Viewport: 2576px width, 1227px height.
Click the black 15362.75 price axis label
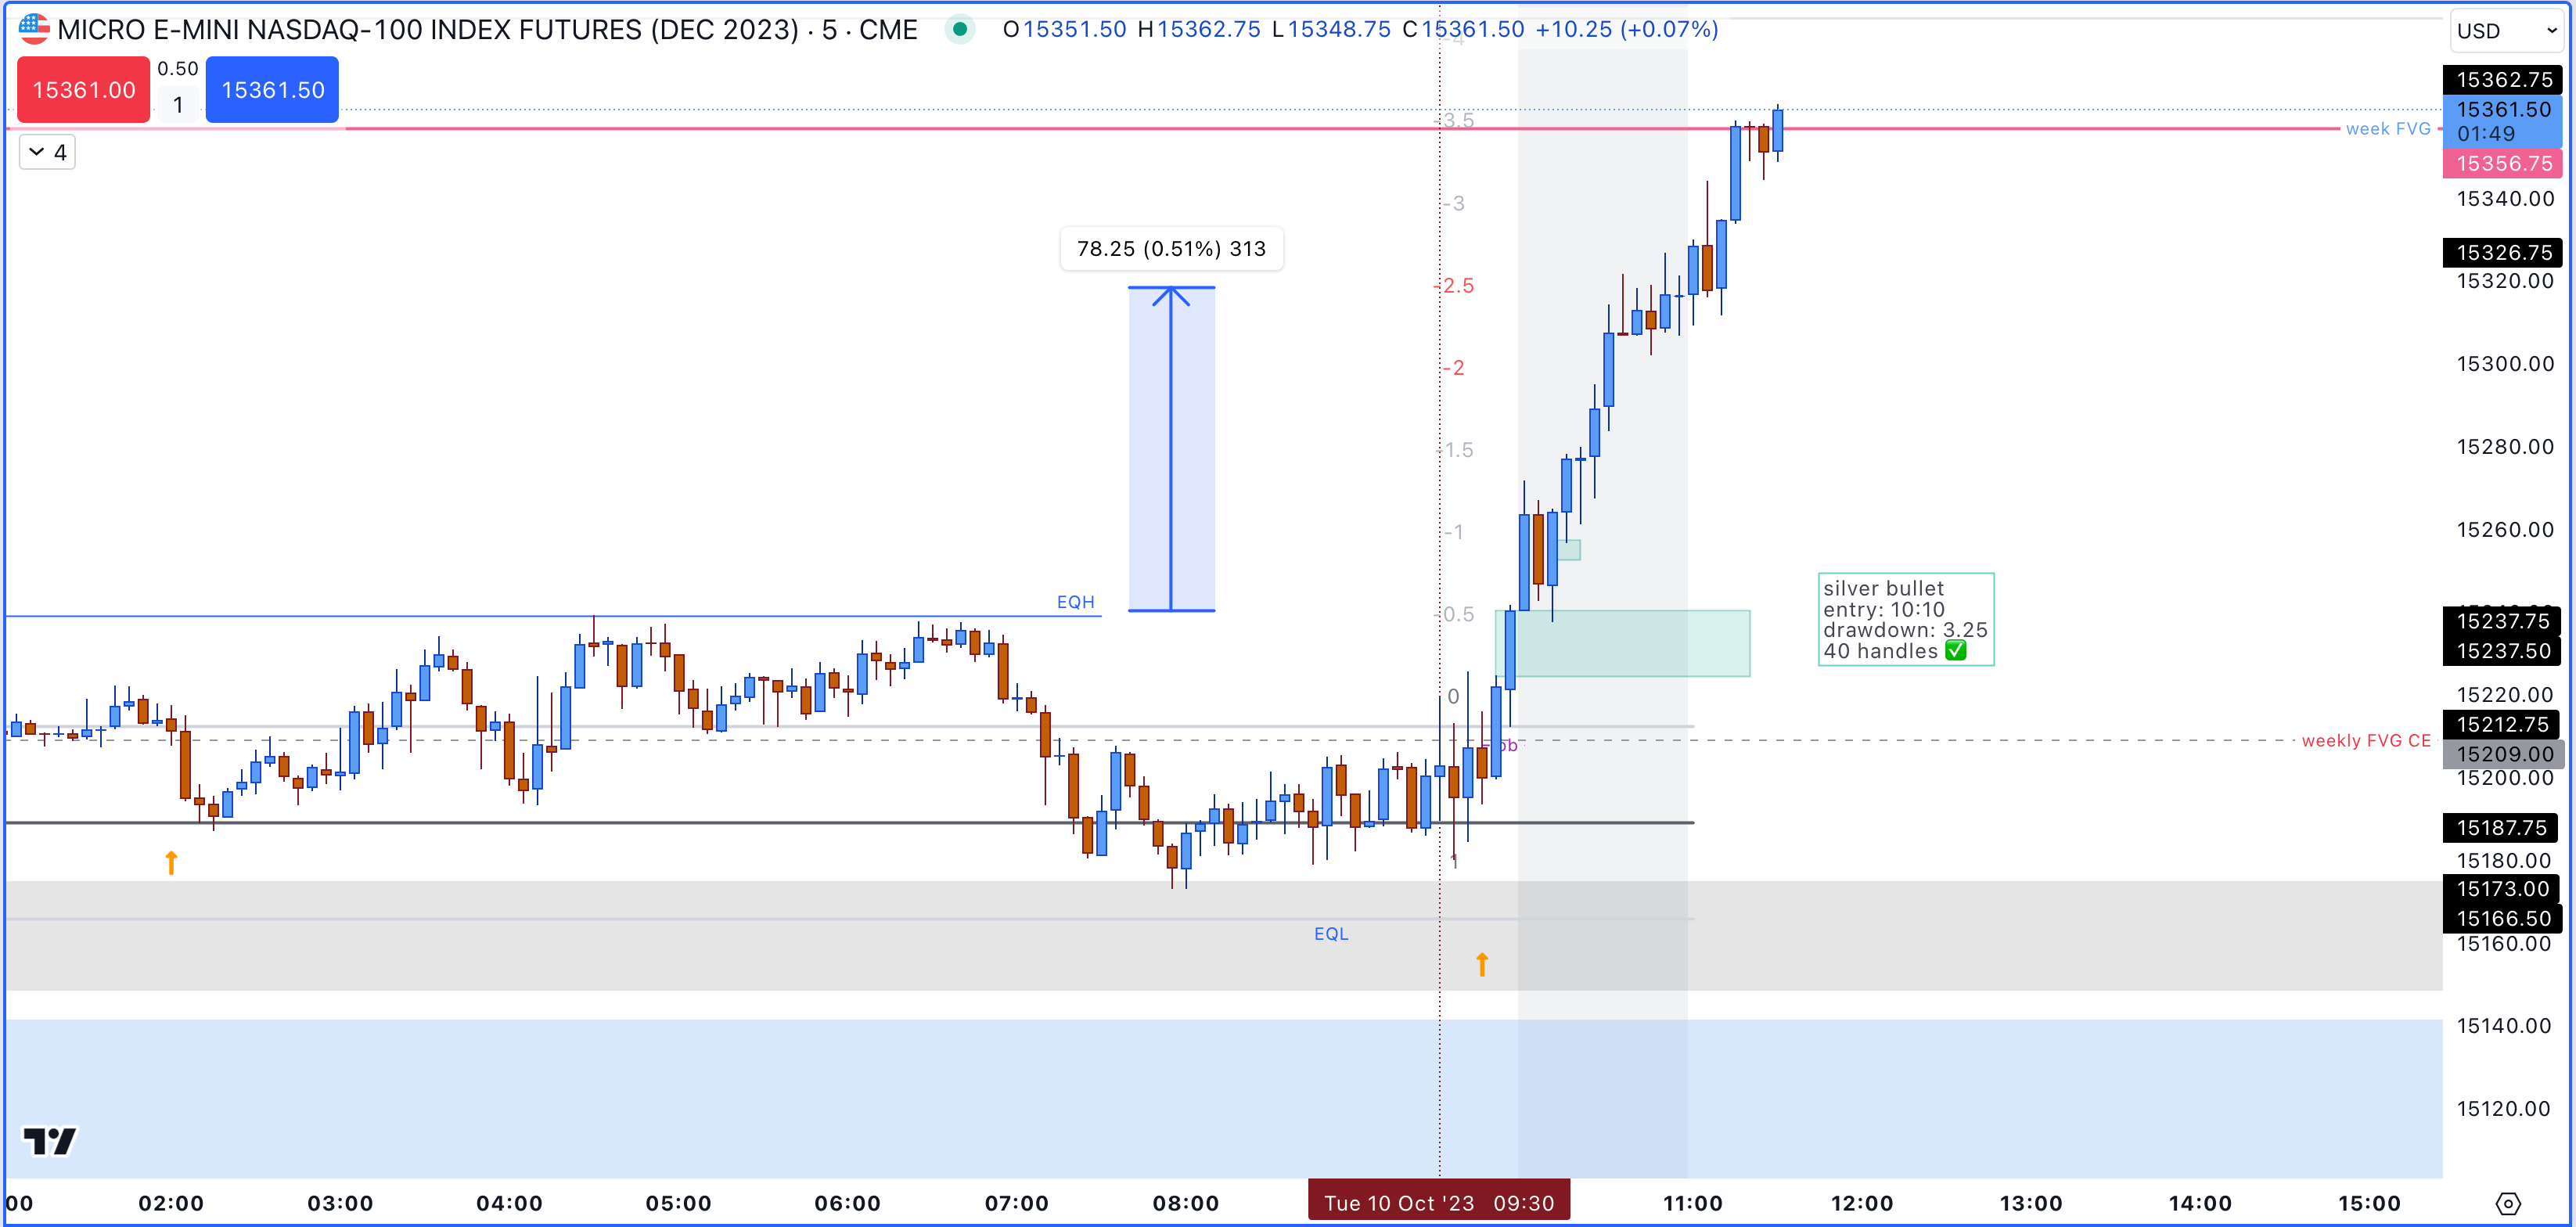coord(2503,80)
